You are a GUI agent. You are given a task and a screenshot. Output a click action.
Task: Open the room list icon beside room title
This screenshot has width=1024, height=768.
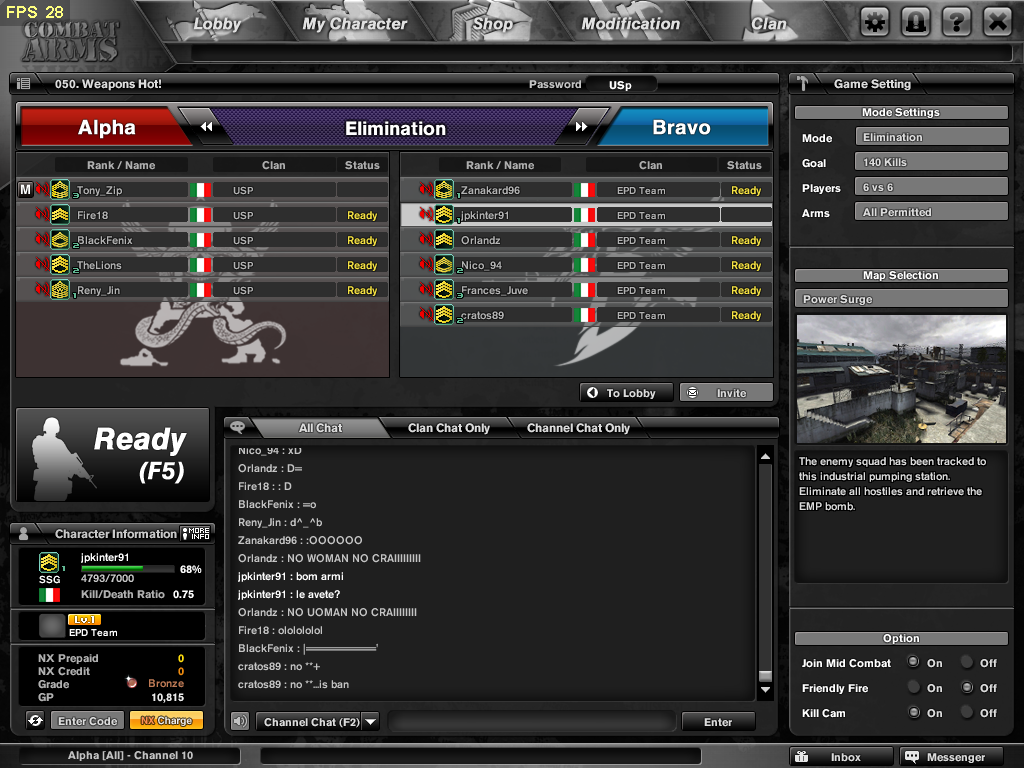coord(24,84)
